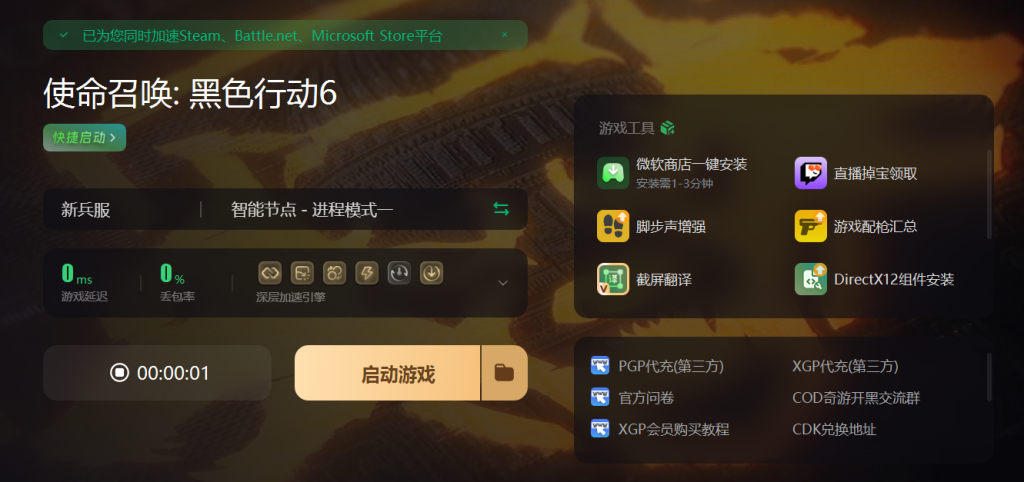Click the 启动游戏 button

[388, 373]
